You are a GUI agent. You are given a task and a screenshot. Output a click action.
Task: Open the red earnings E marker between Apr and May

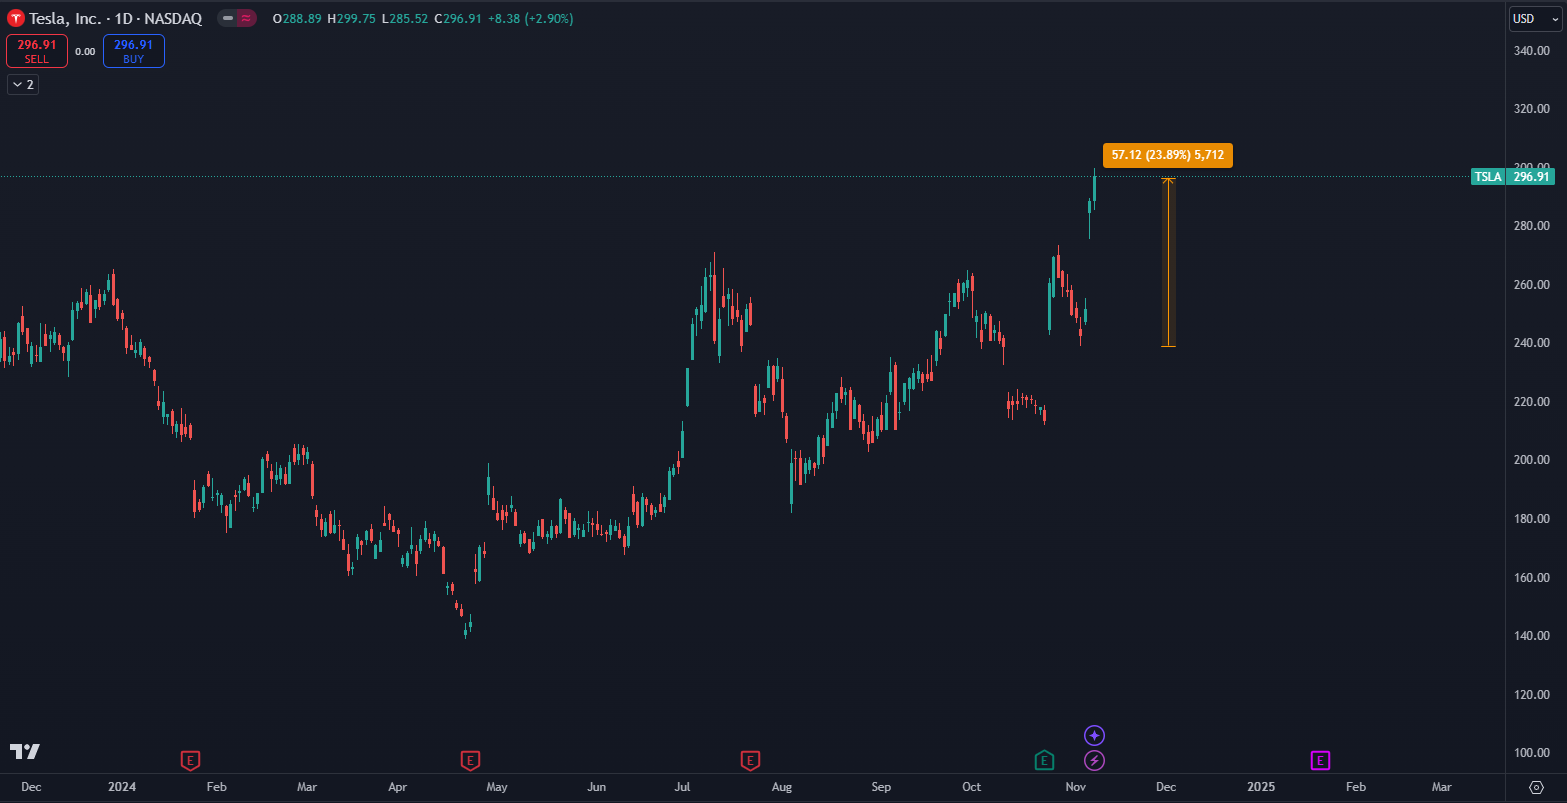click(x=470, y=761)
